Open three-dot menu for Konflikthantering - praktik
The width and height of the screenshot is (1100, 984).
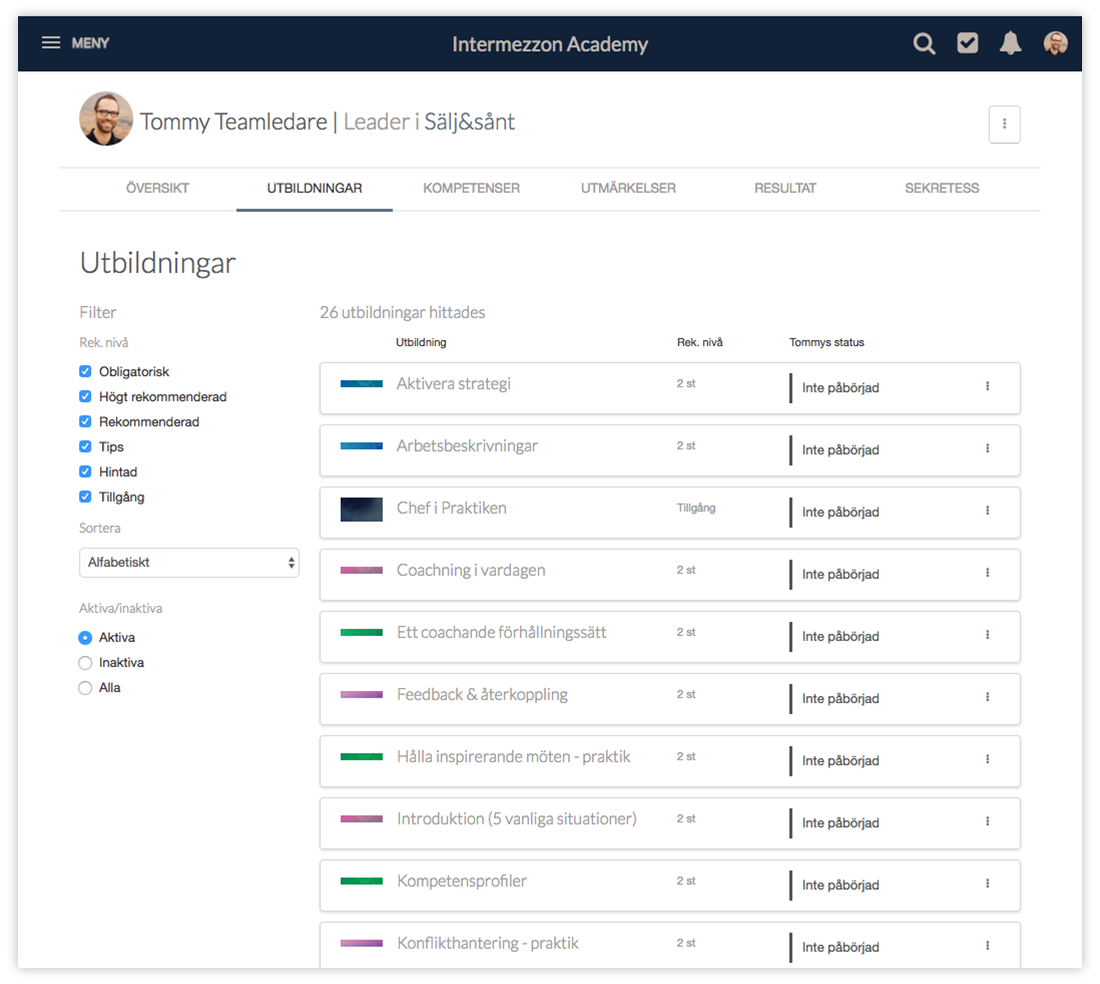coord(987,945)
